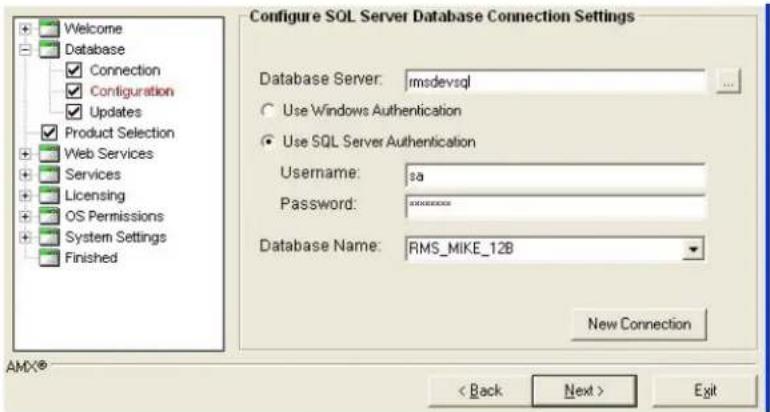This screenshot has height=412, width=770.
Task: Select the Finished tree item
Action: click(91, 258)
